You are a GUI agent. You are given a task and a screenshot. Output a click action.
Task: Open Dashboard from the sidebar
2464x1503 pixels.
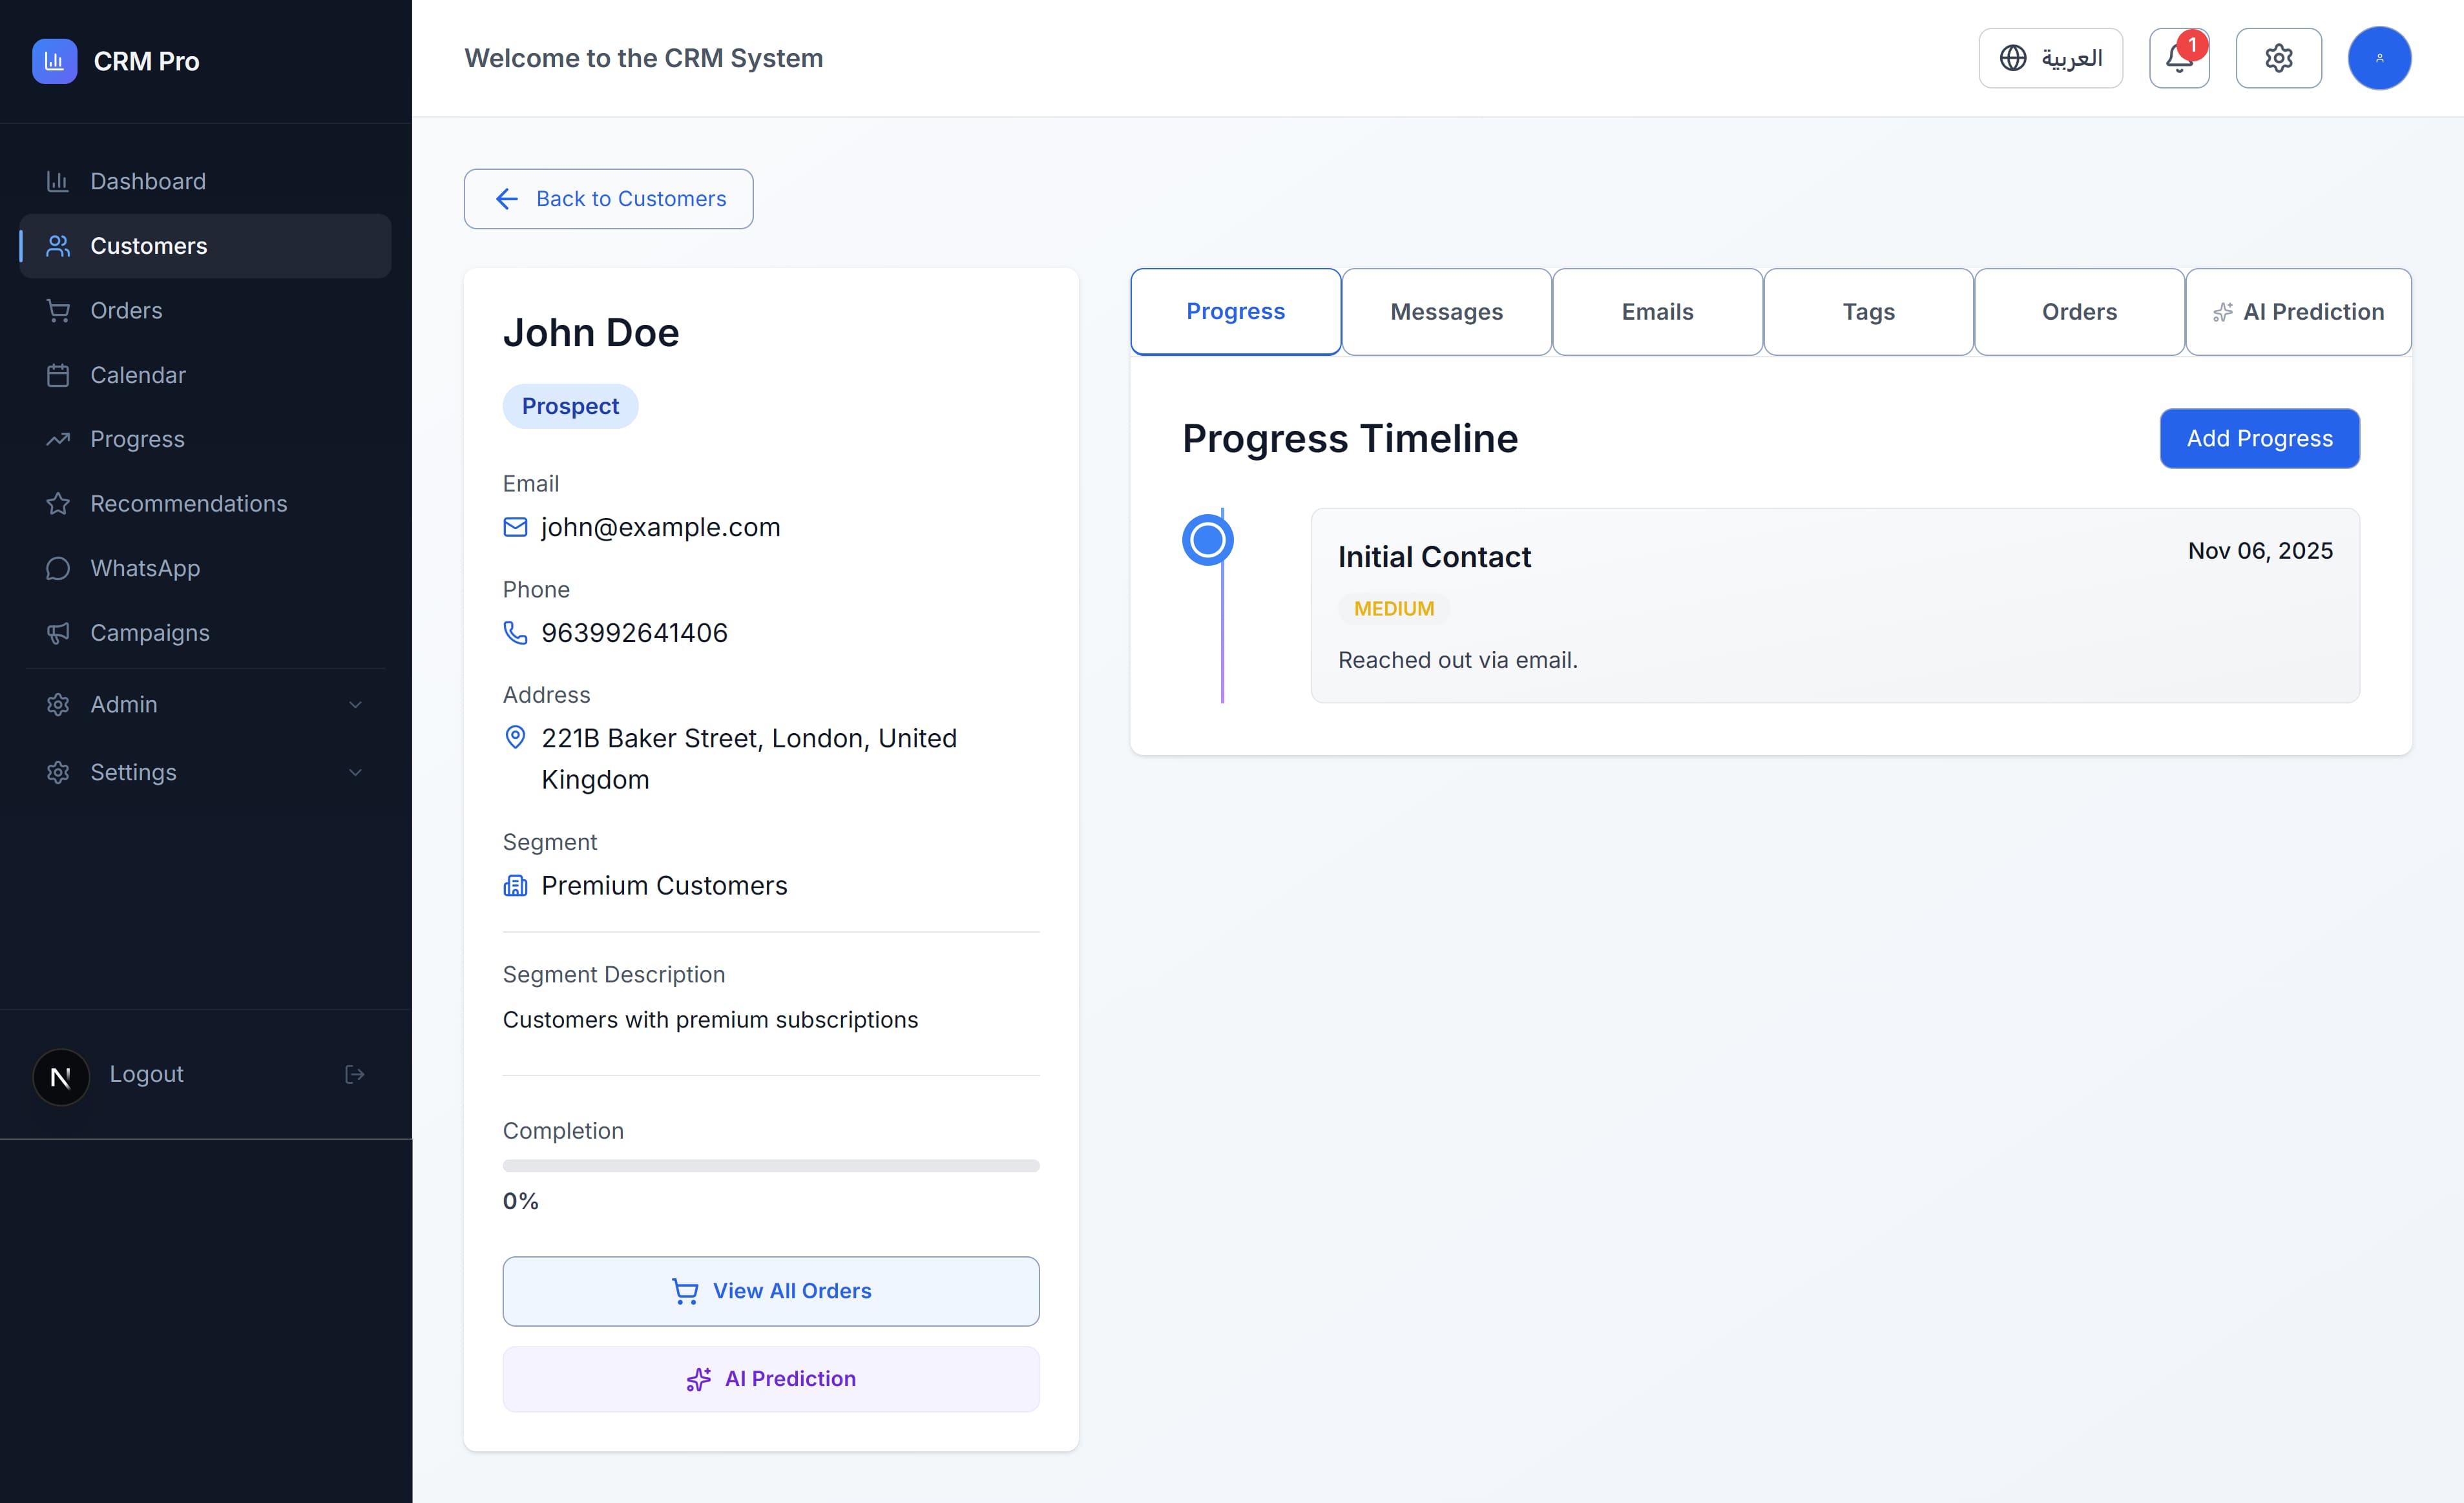205,181
